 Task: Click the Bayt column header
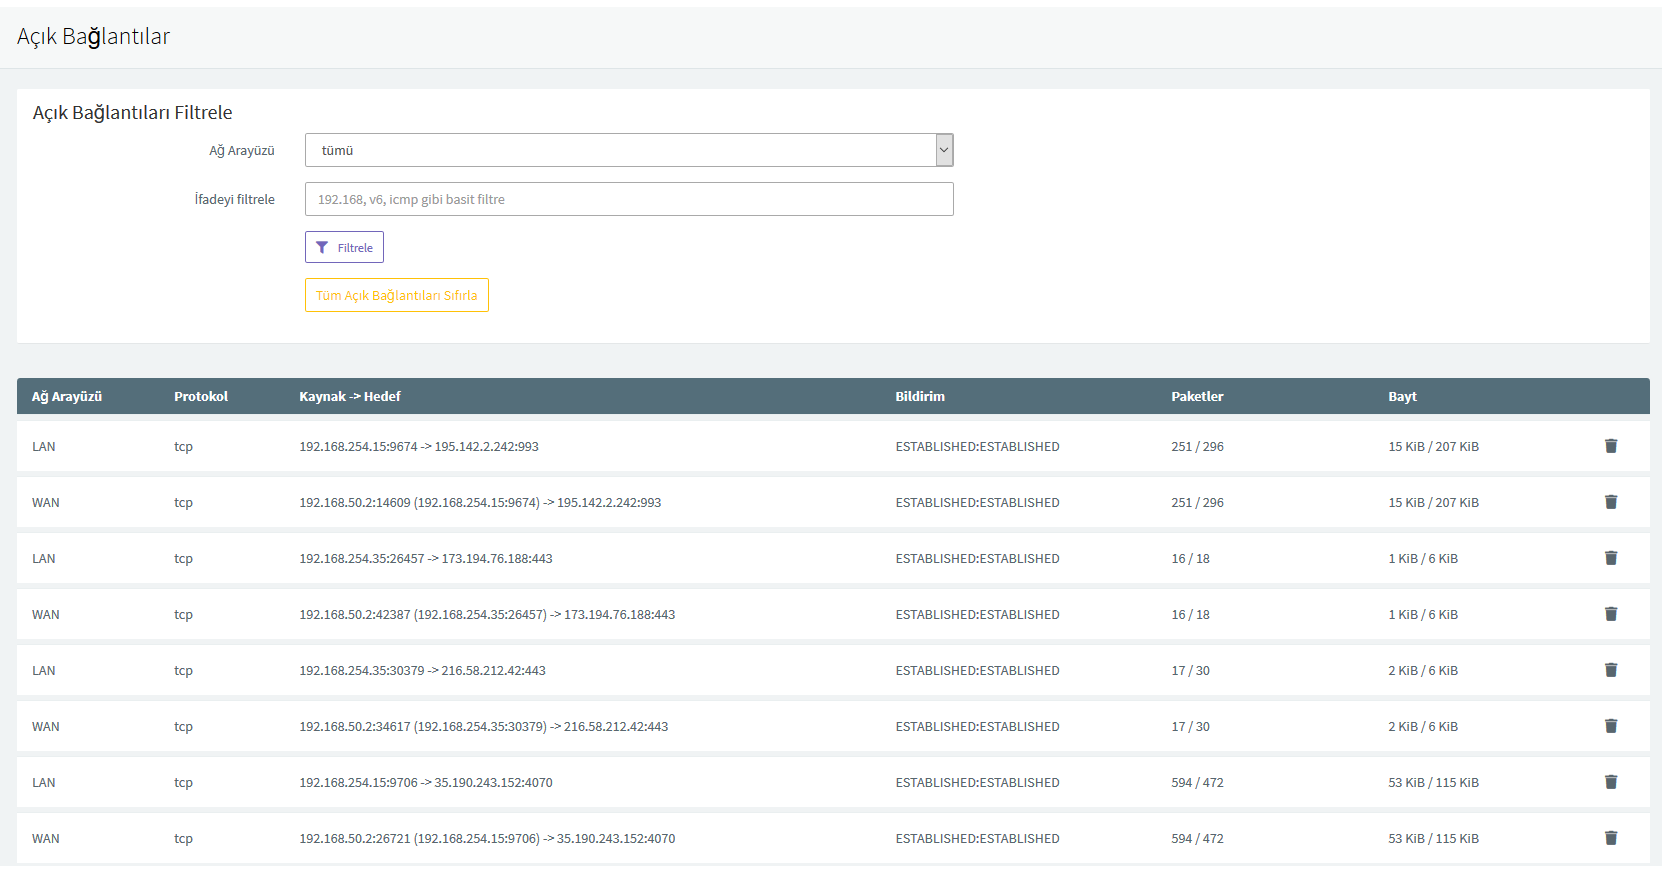tap(1402, 396)
